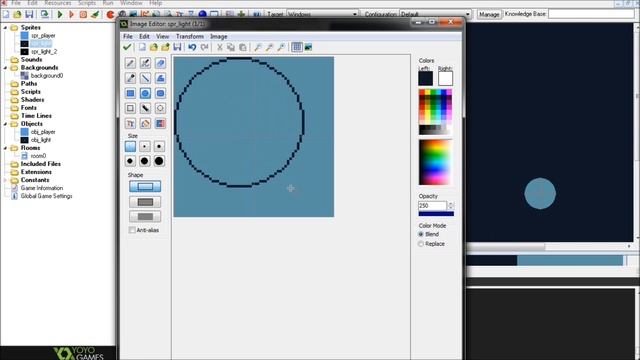The height and width of the screenshot is (360, 640).
Task: Toggle the grid display icon
Action: (297, 47)
